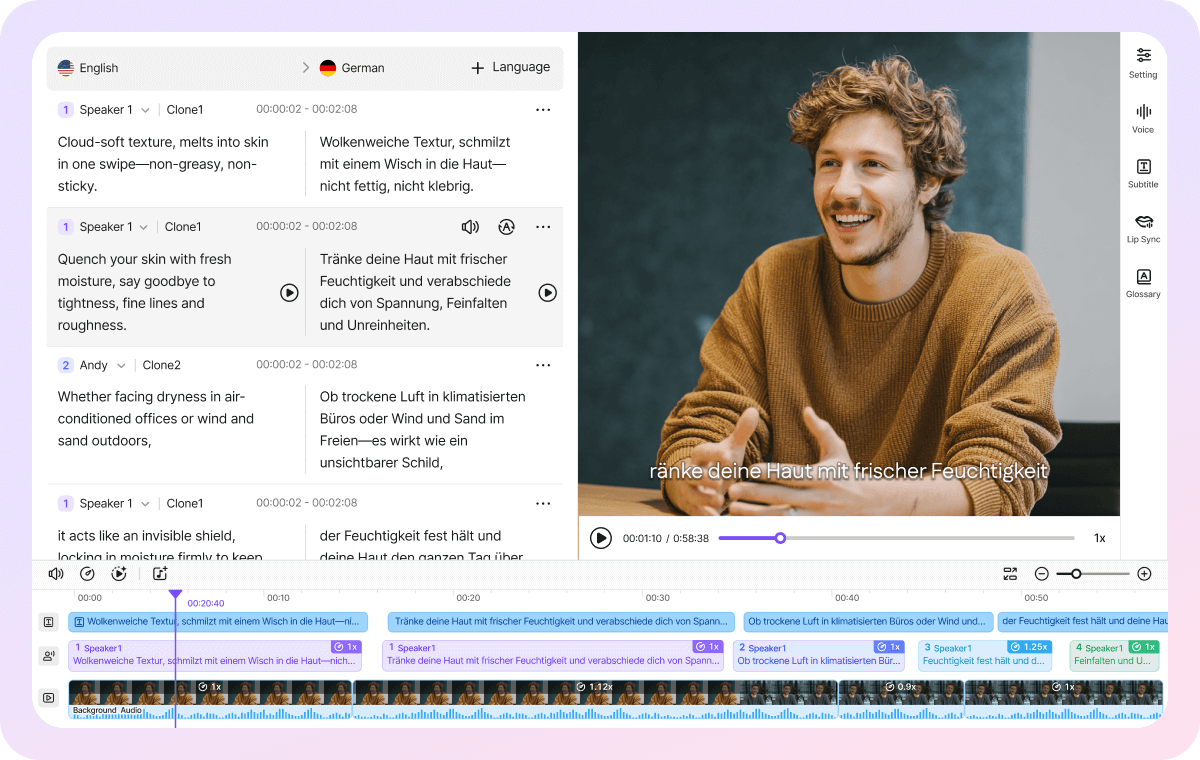Open the Glossary panel
1200x760 pixels.
tap(1142, 284)
